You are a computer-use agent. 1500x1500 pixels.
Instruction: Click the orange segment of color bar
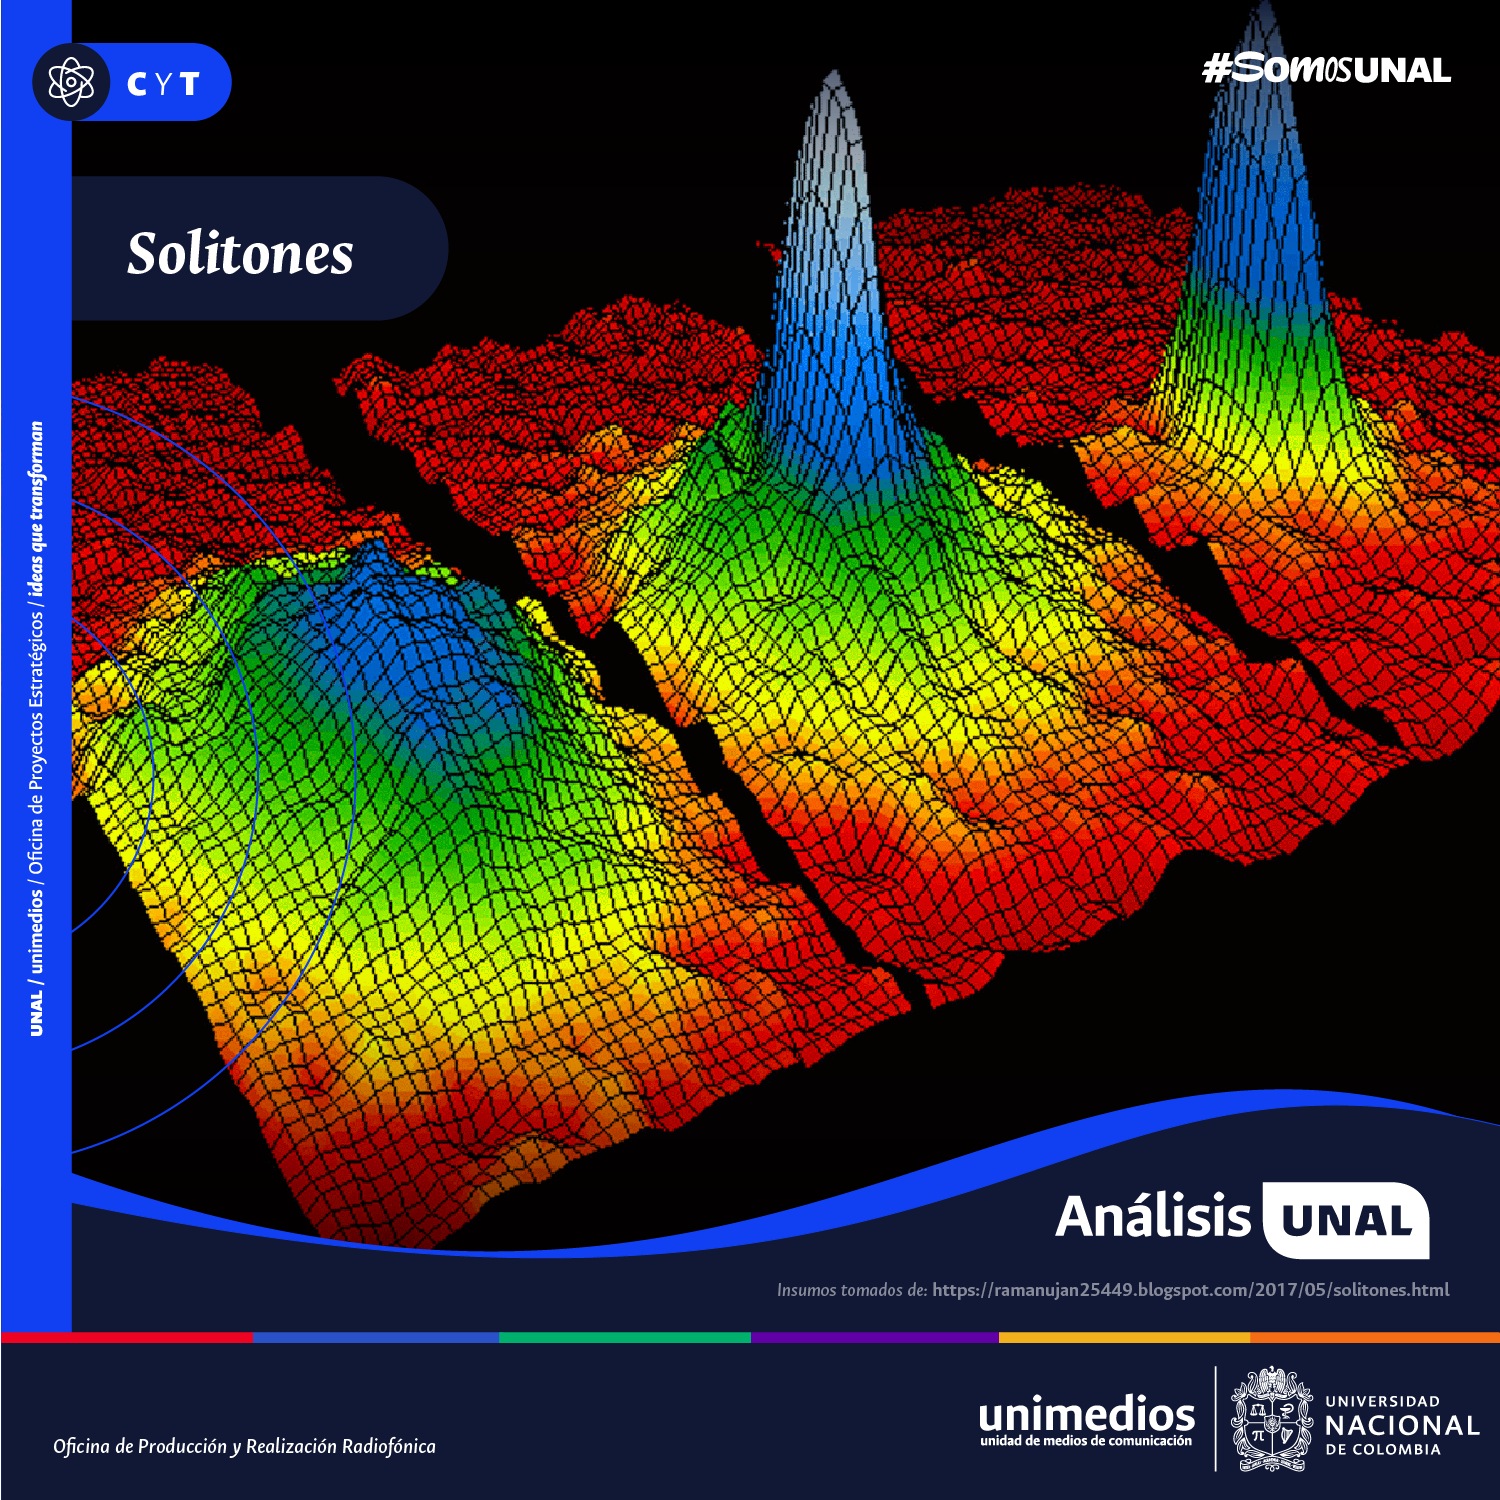point(1375,1337)
